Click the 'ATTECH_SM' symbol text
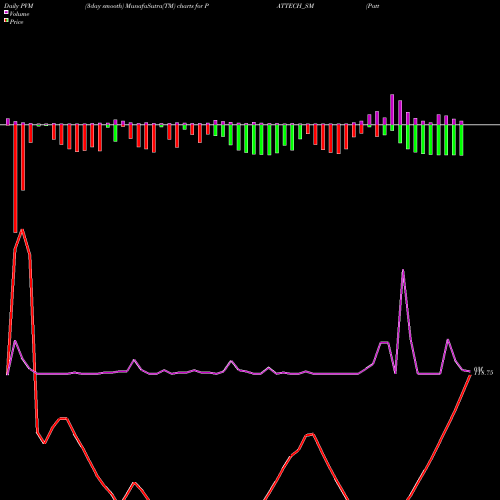 point(295,6)
